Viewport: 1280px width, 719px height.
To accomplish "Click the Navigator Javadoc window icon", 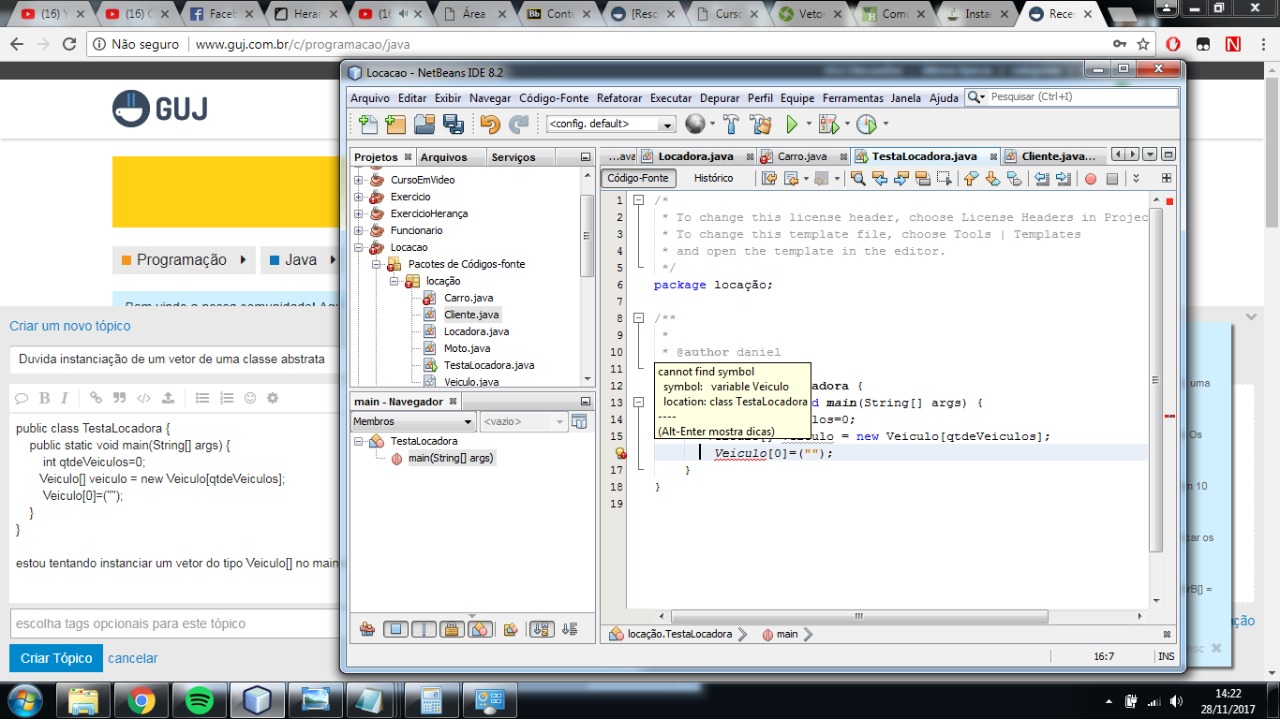I will tap(578, 422).
